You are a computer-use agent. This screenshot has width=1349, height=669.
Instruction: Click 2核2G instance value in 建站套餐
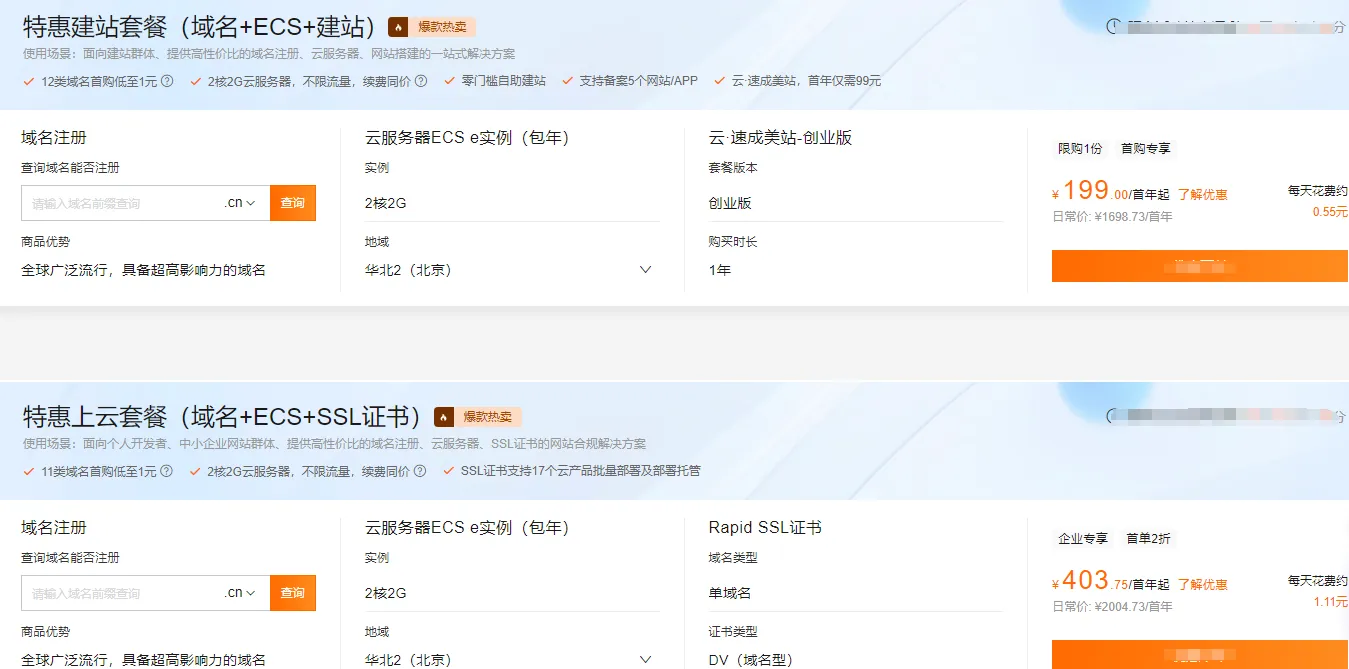(x=385, y=203)
